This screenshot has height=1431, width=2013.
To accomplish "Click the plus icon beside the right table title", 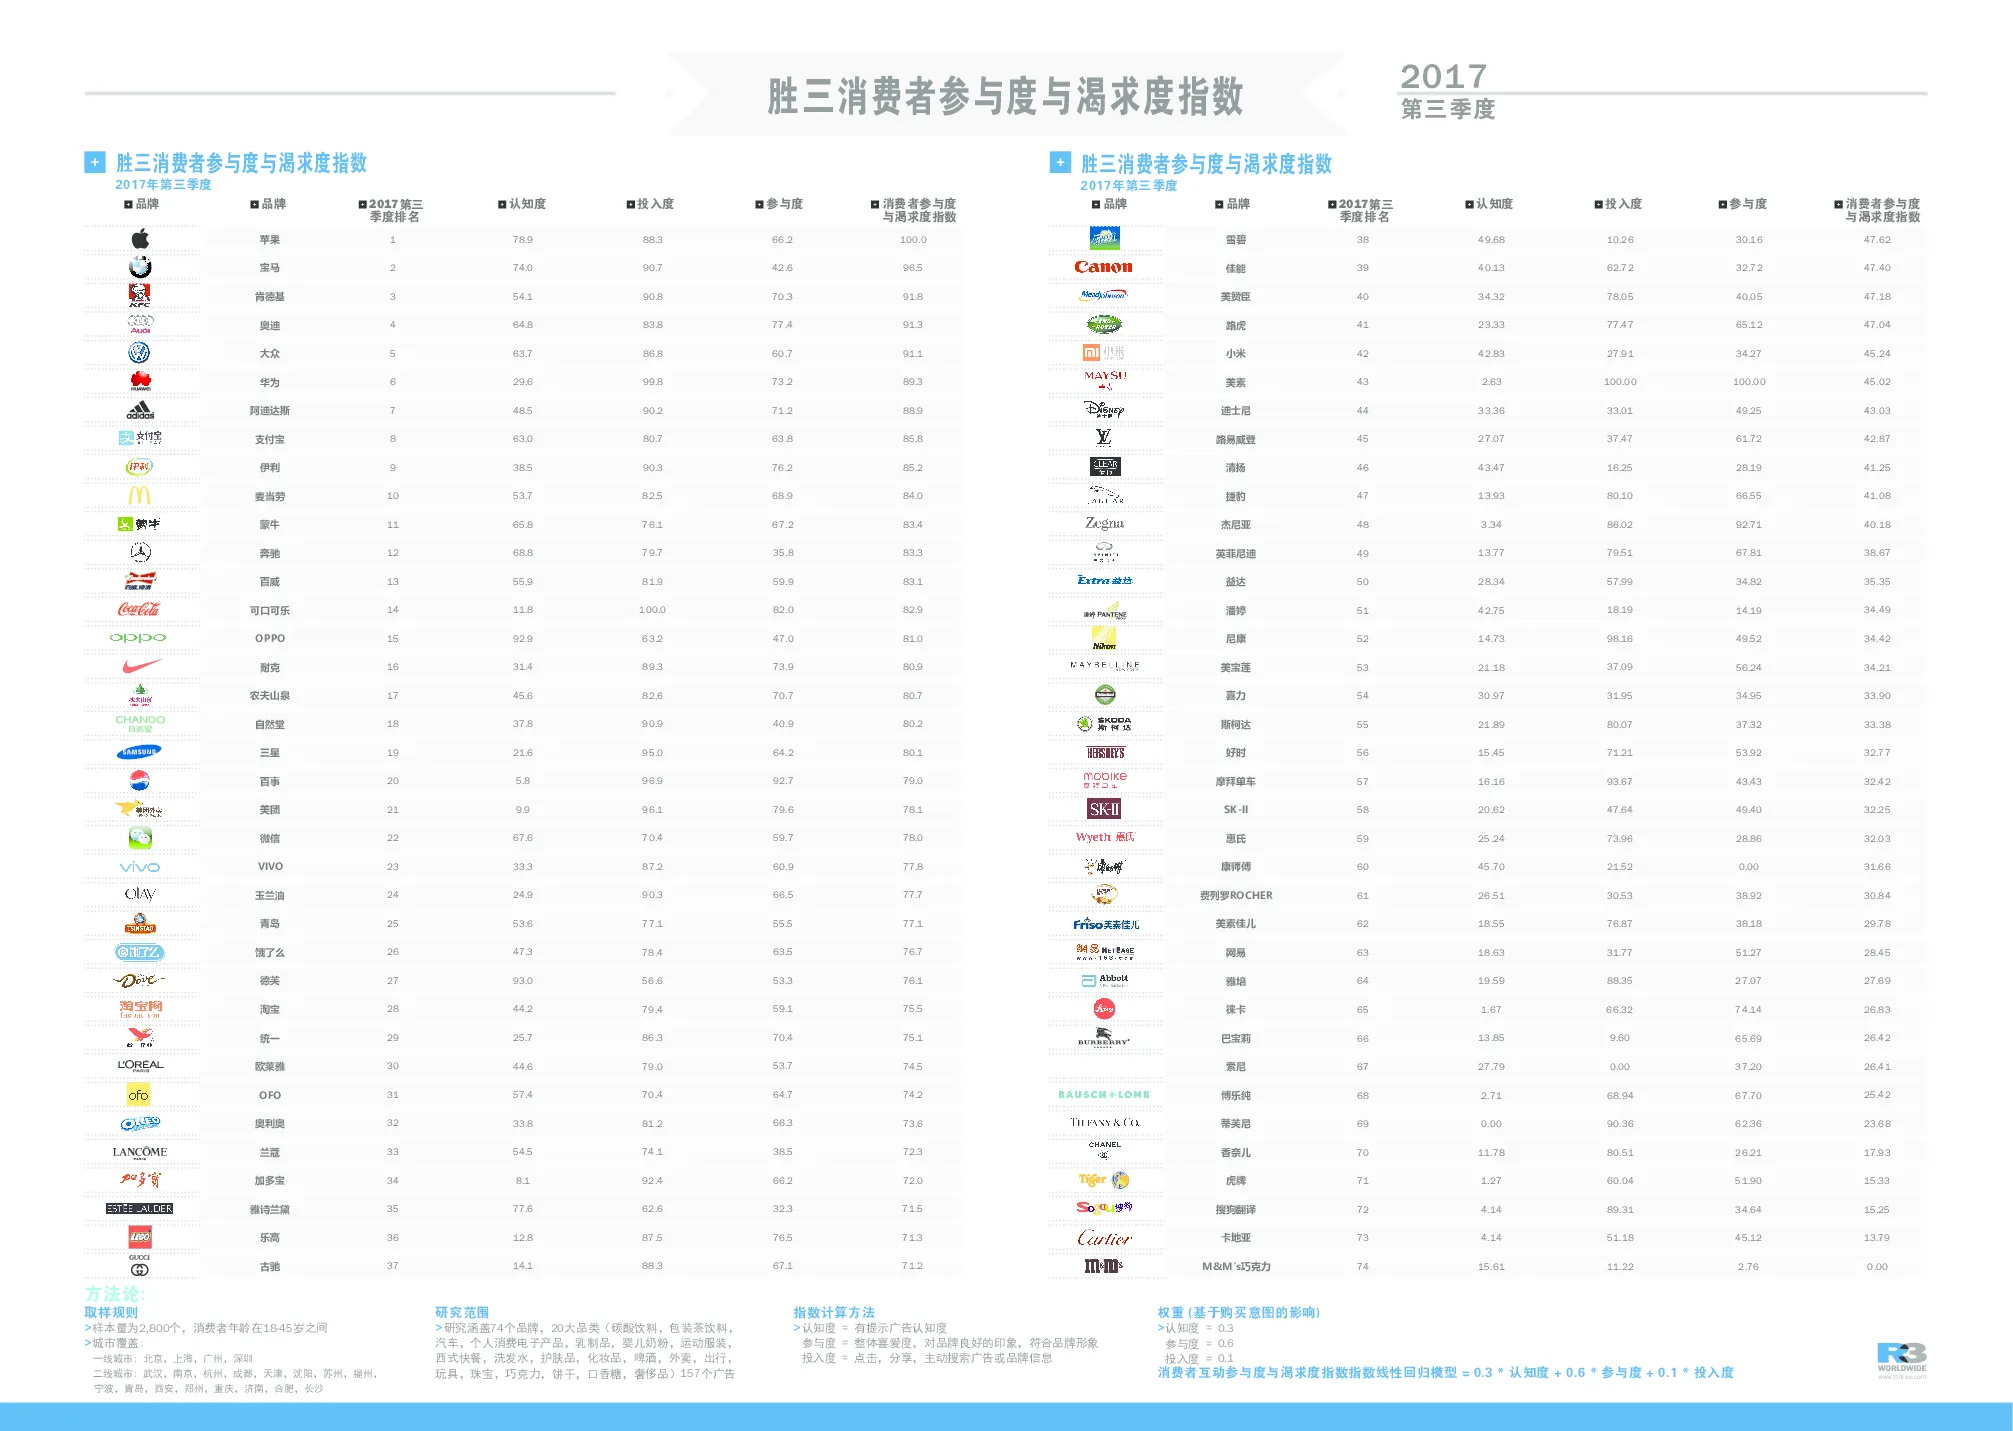I will click(1060, 162).
